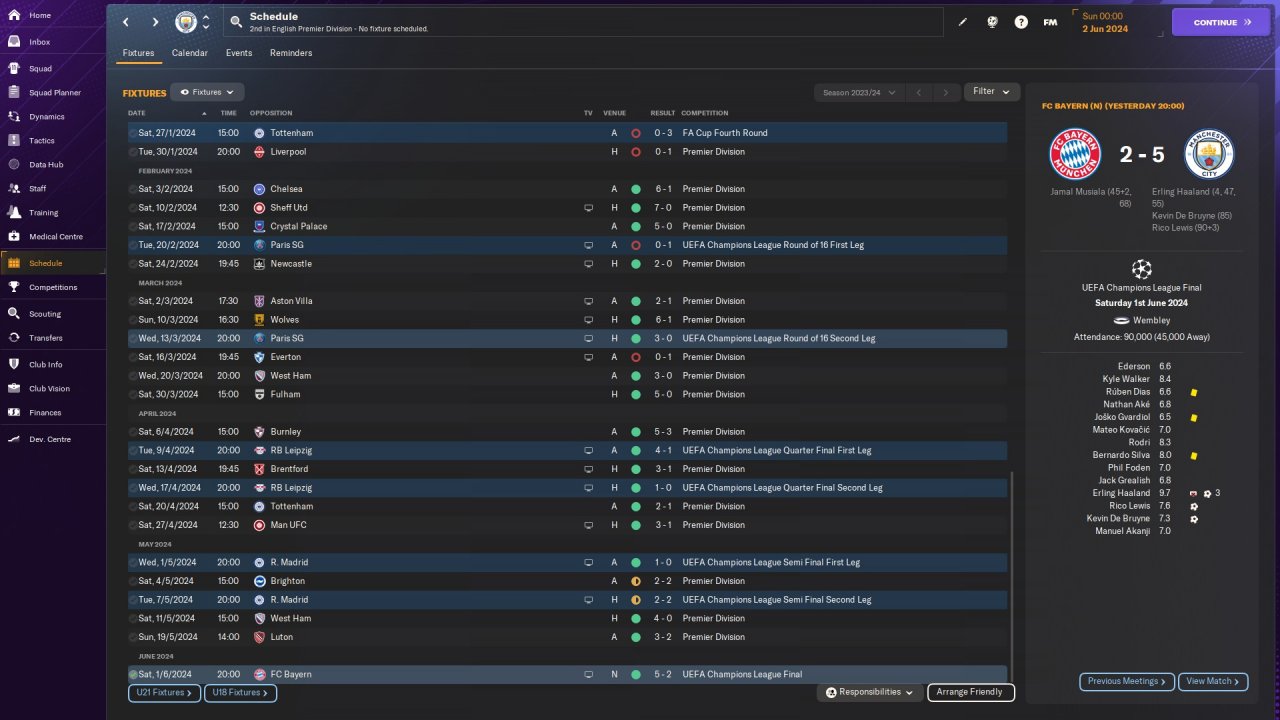The image size is (1280, 720).
Task: Toggle reminder circle for Liverpool 30/1/2024 fixture
Action: coord(133,152)
